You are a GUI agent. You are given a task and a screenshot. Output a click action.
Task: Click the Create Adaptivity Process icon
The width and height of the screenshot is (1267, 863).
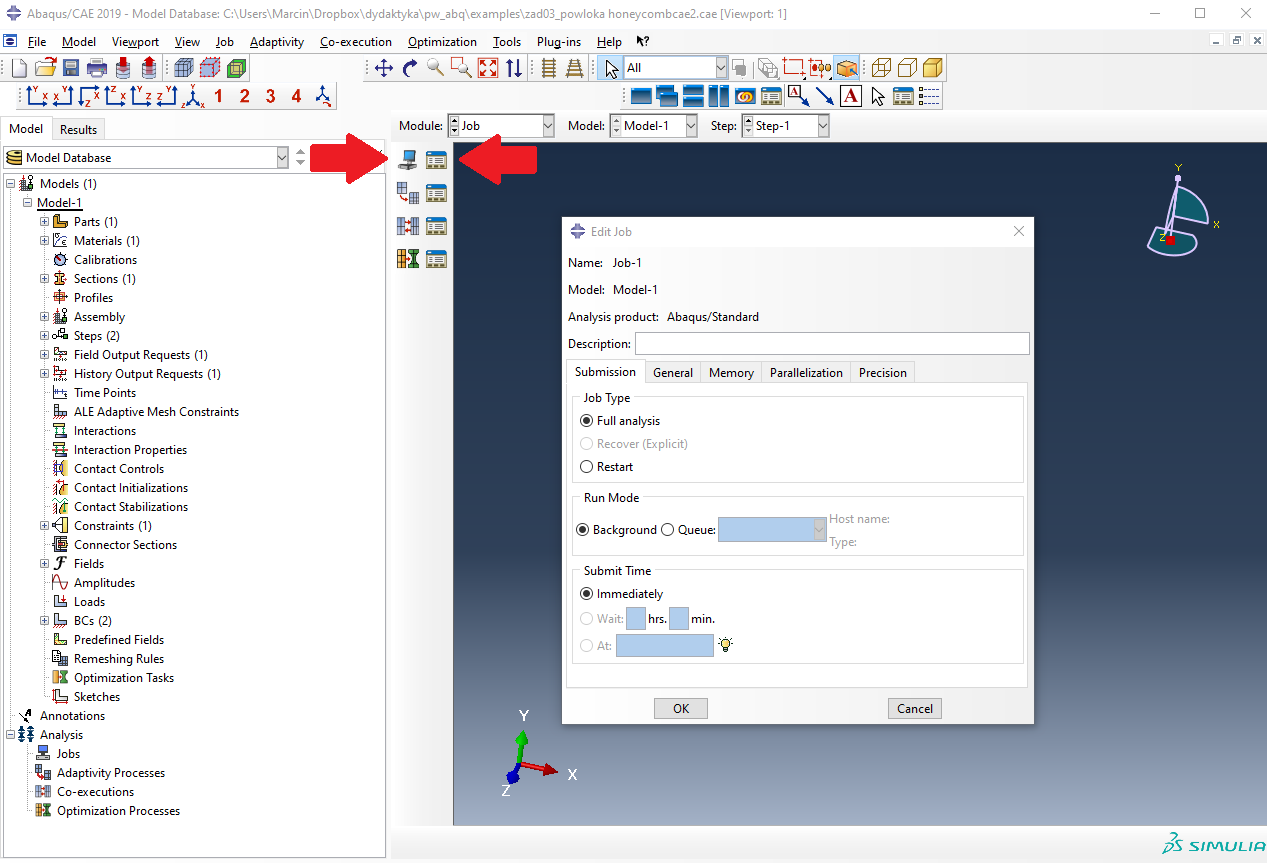[408, 193]
